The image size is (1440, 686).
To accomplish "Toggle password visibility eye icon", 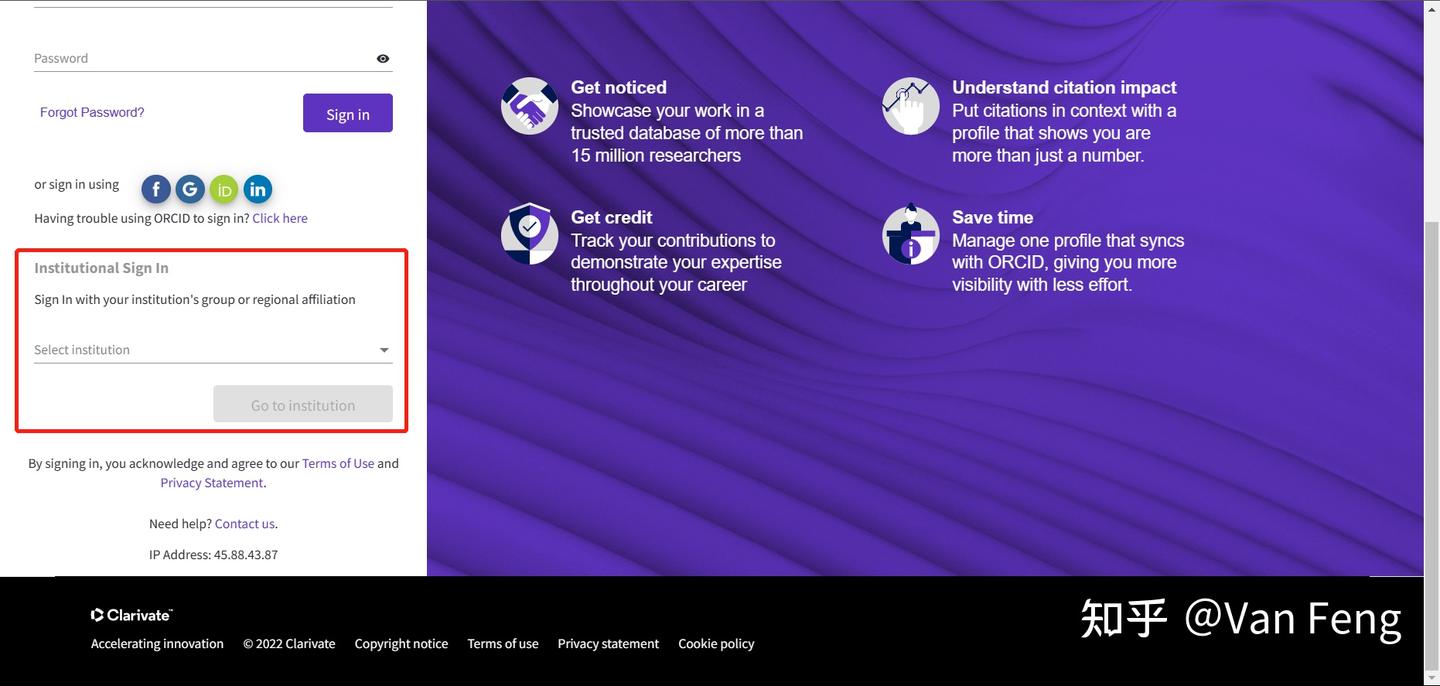I will pyautogui.click(x=383, y=59).
